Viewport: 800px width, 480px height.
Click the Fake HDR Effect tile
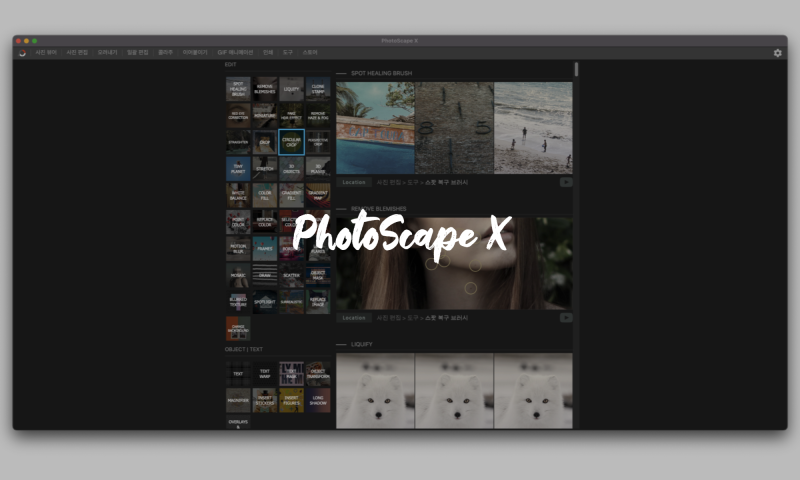click(x=291, y=115)
